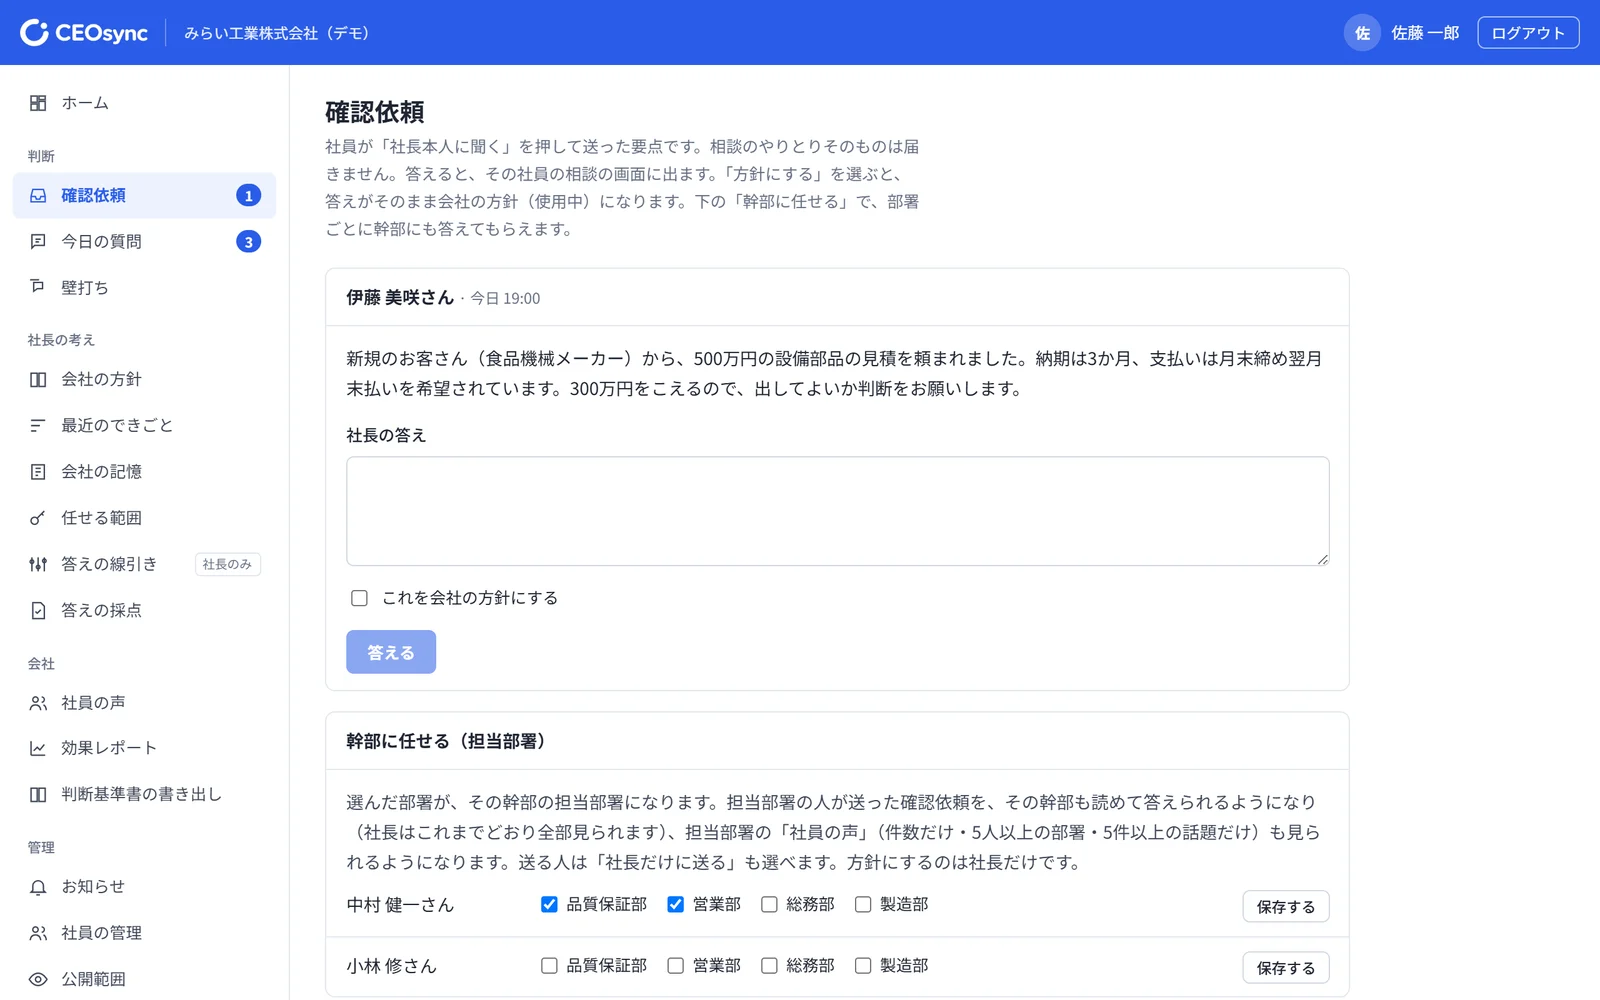Click the 任せる範囲 key icon
The image size is (1600, 1000).
38,518
